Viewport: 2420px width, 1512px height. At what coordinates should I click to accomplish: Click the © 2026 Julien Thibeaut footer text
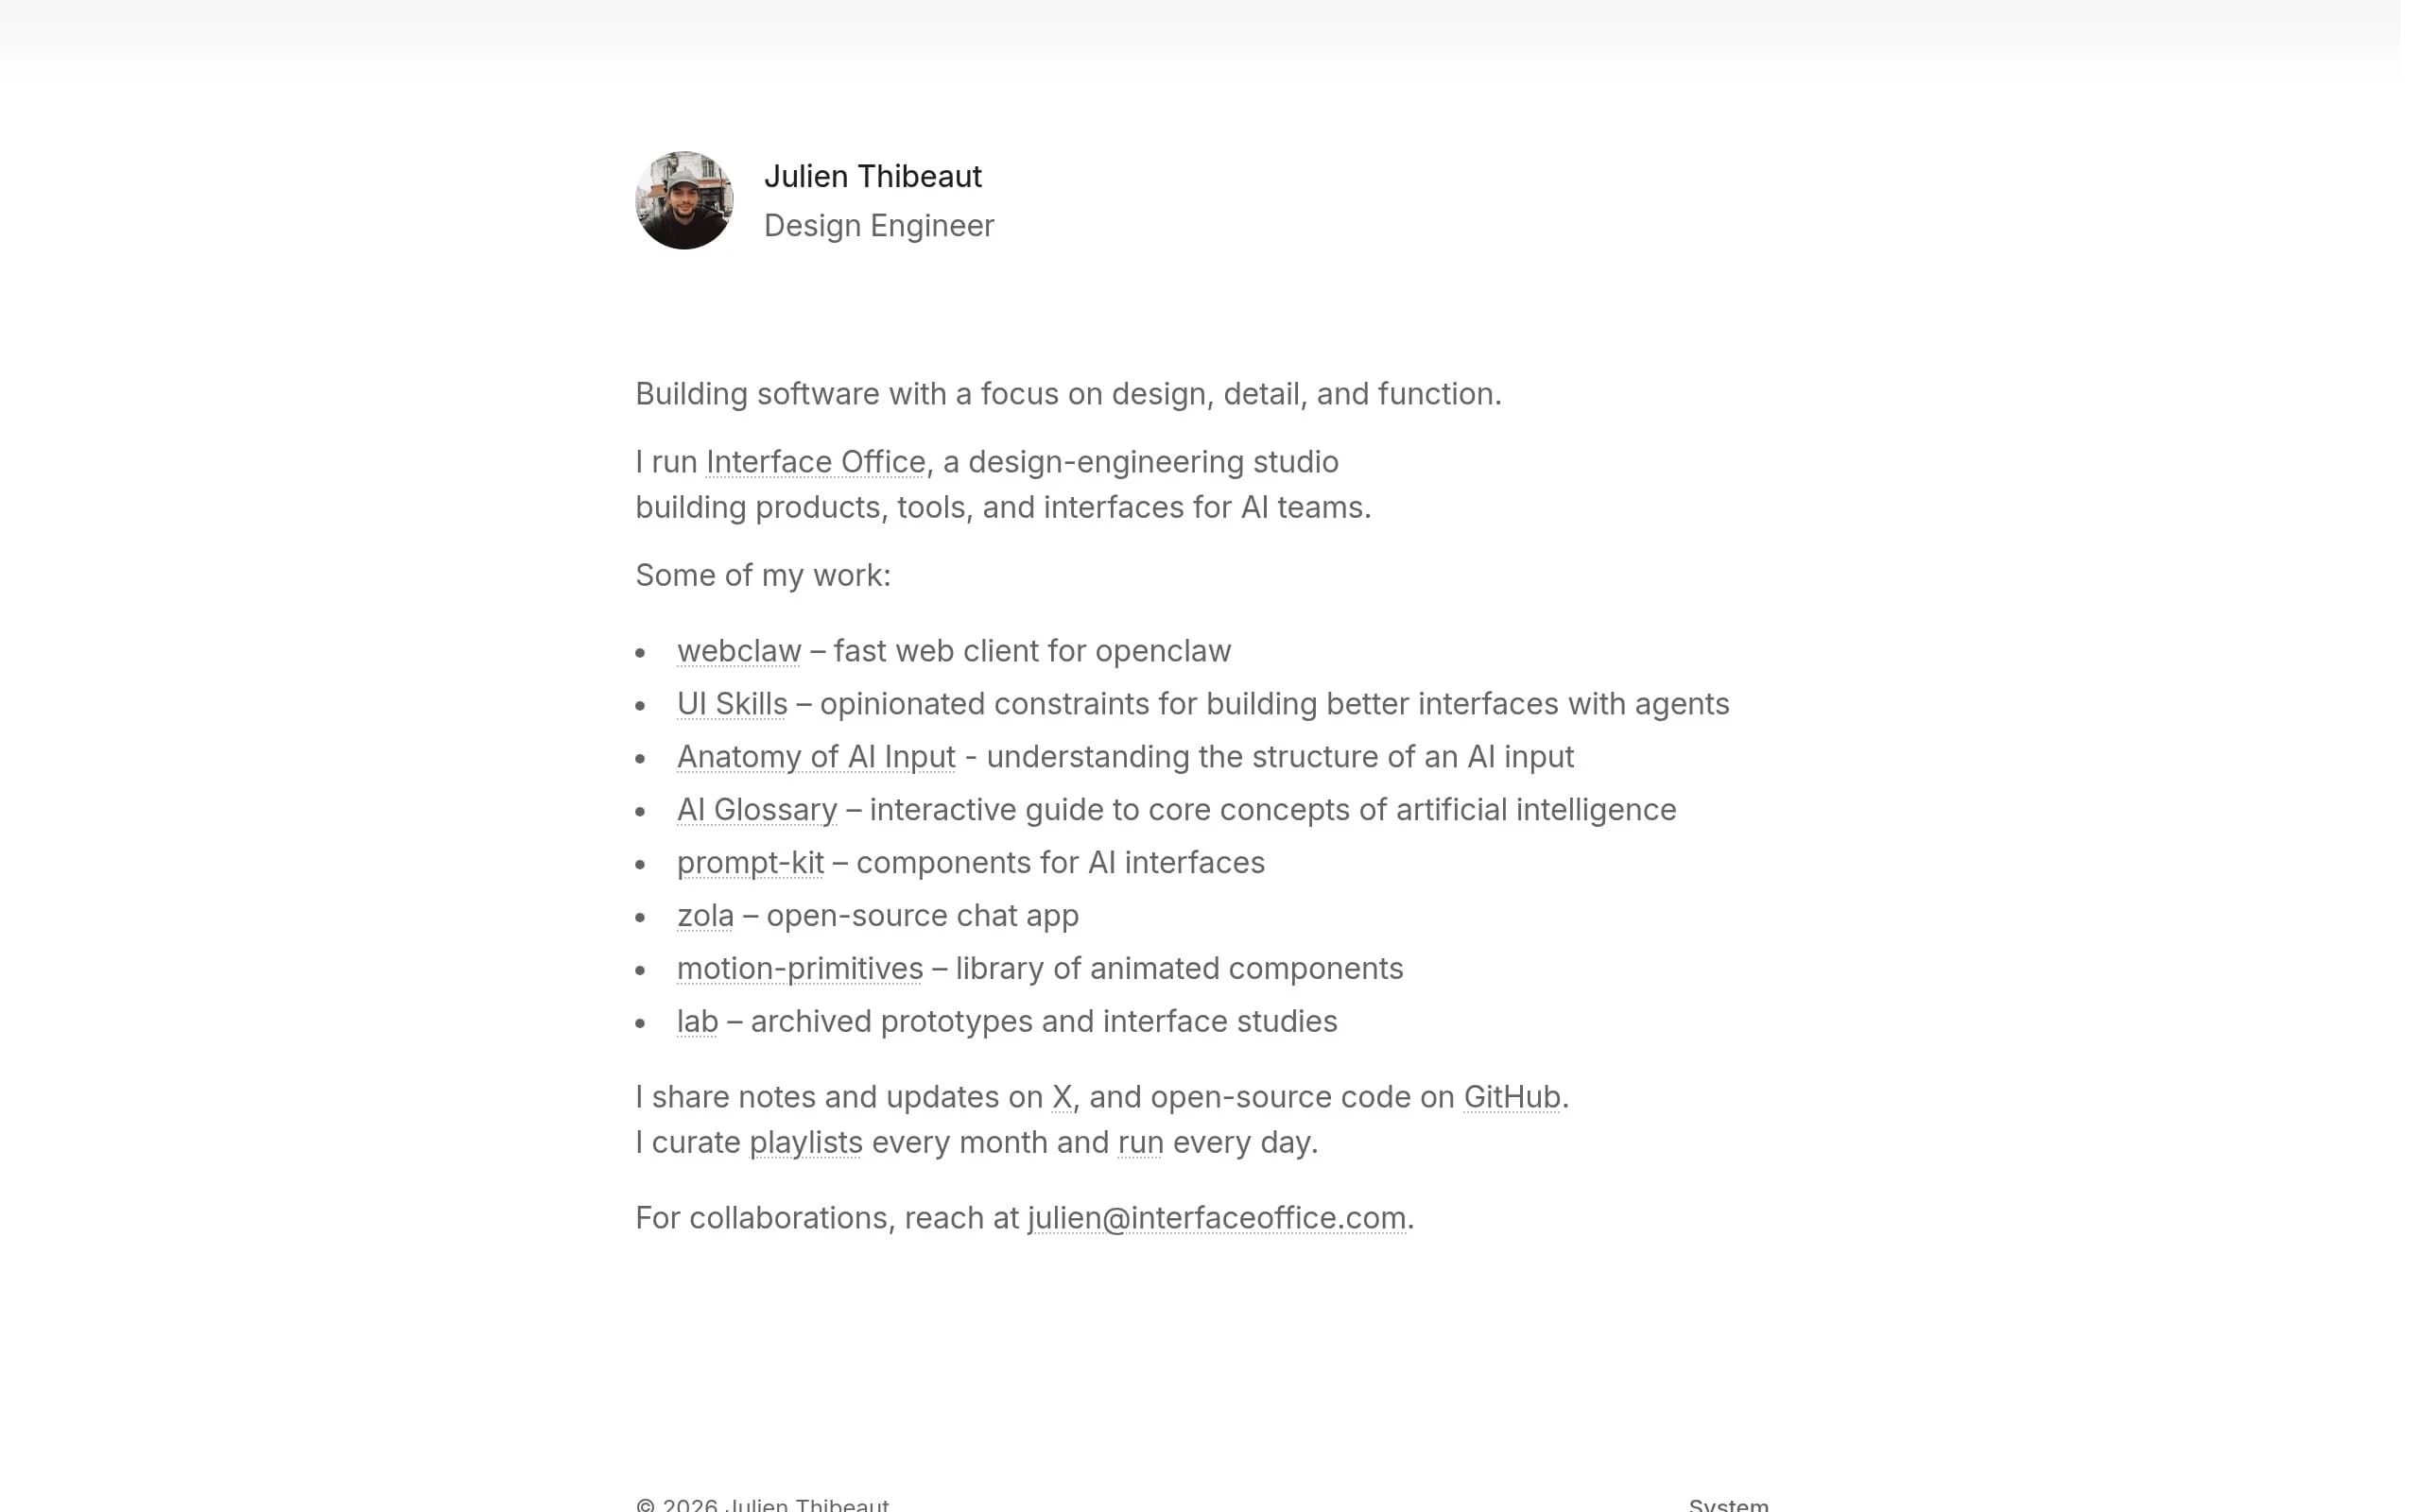click(762, 1504)
